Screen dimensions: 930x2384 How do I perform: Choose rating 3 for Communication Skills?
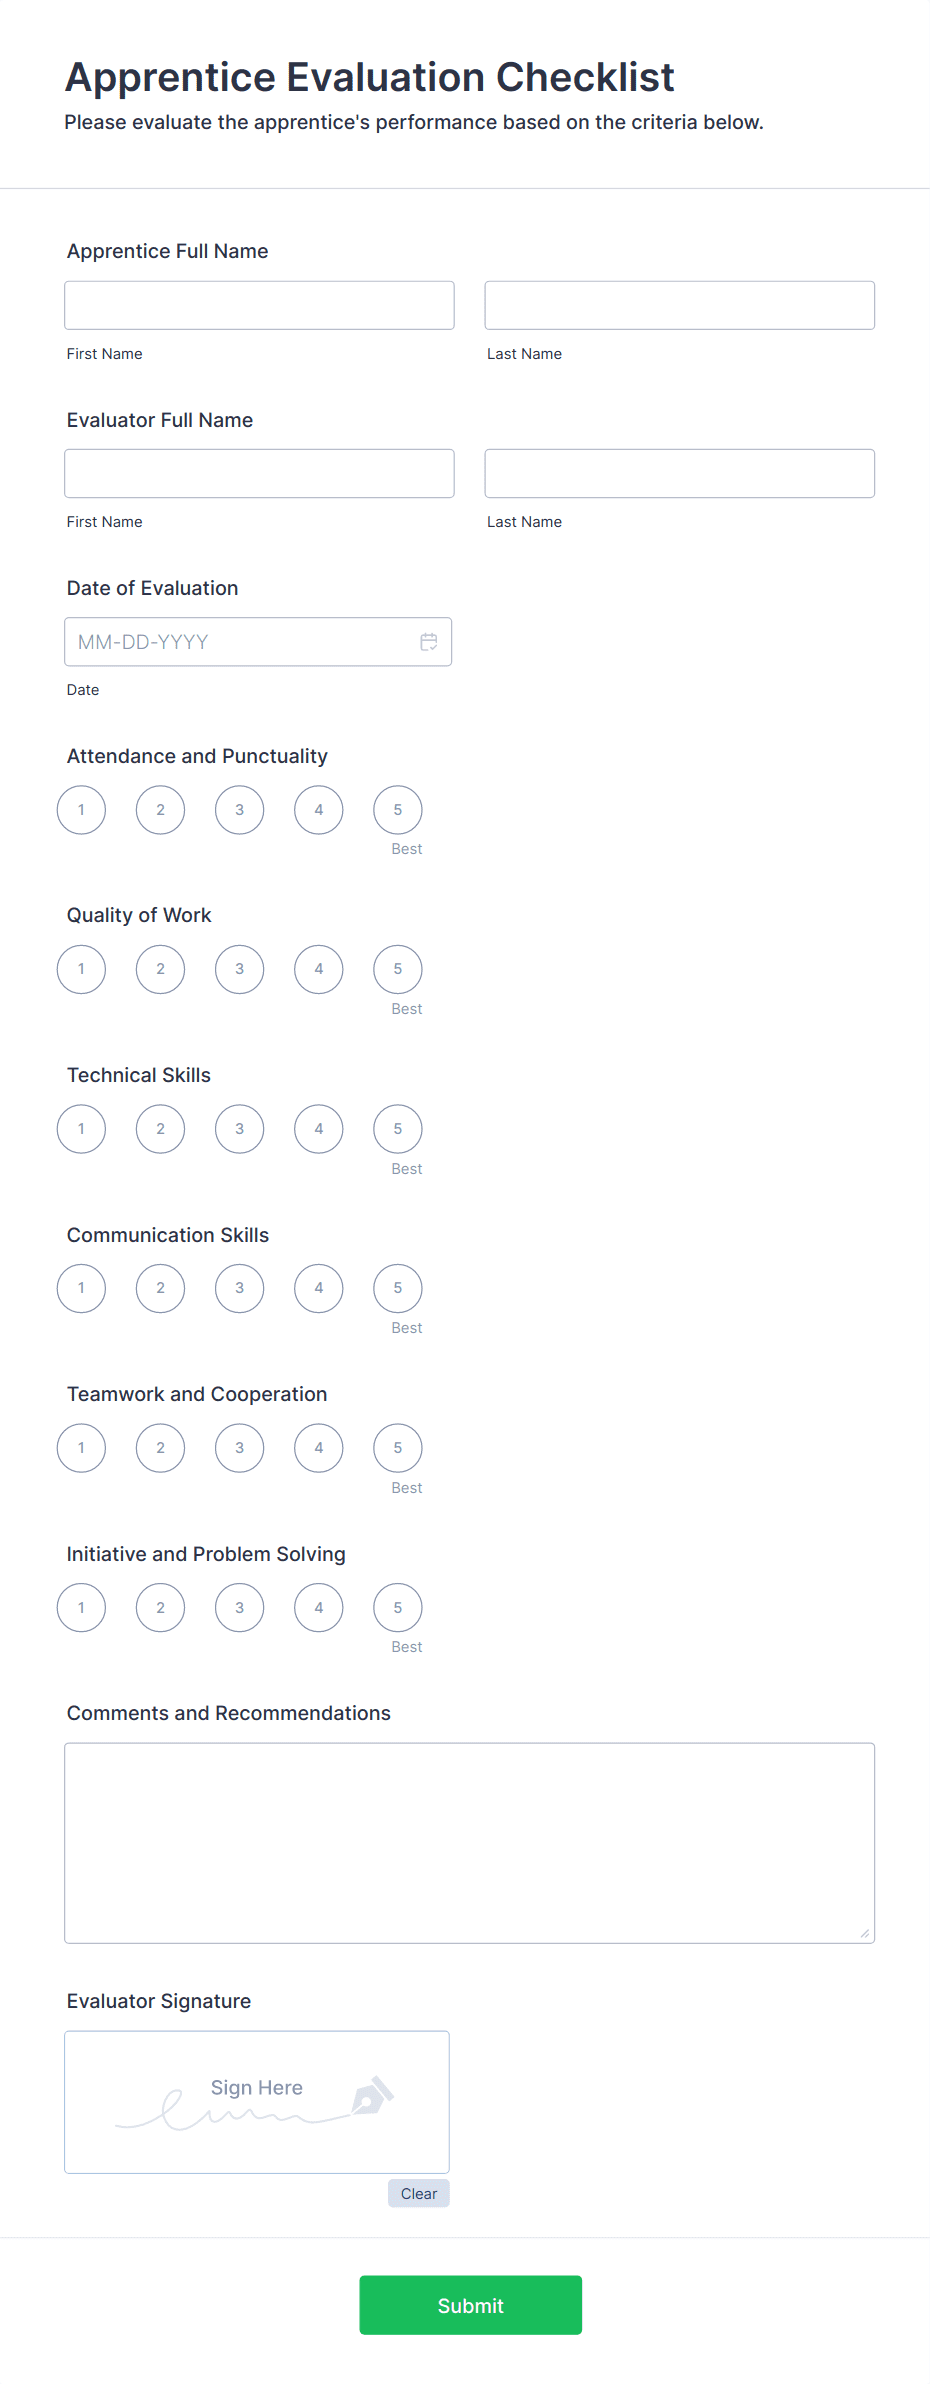(x=239, y=1288)
